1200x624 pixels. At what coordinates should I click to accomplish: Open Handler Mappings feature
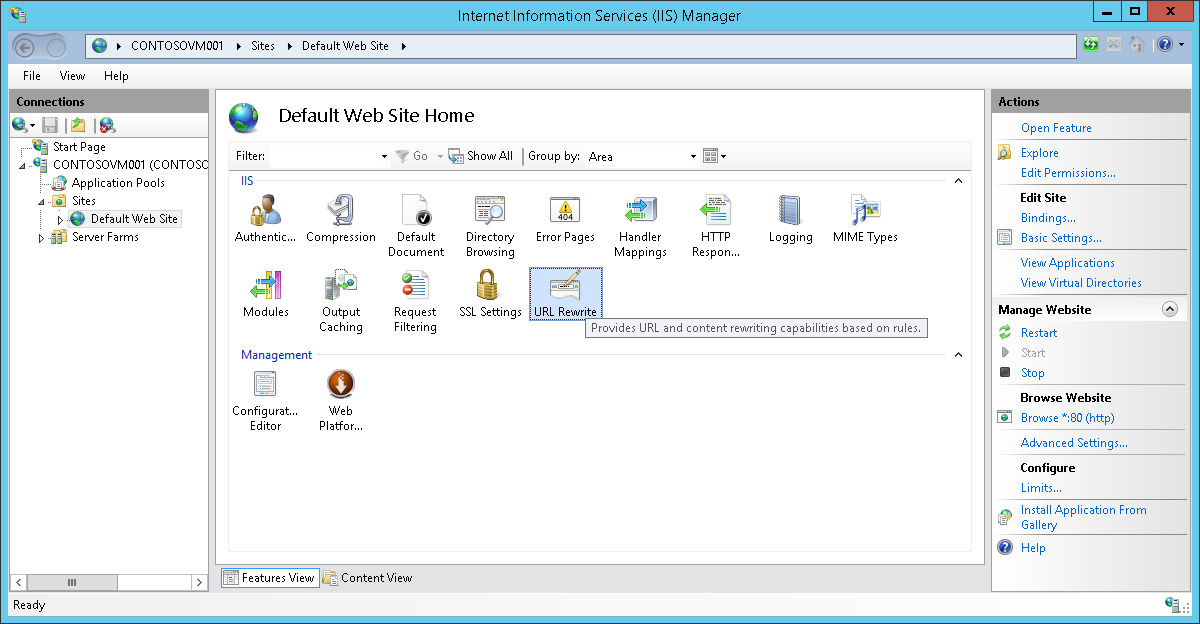point(640,226)
